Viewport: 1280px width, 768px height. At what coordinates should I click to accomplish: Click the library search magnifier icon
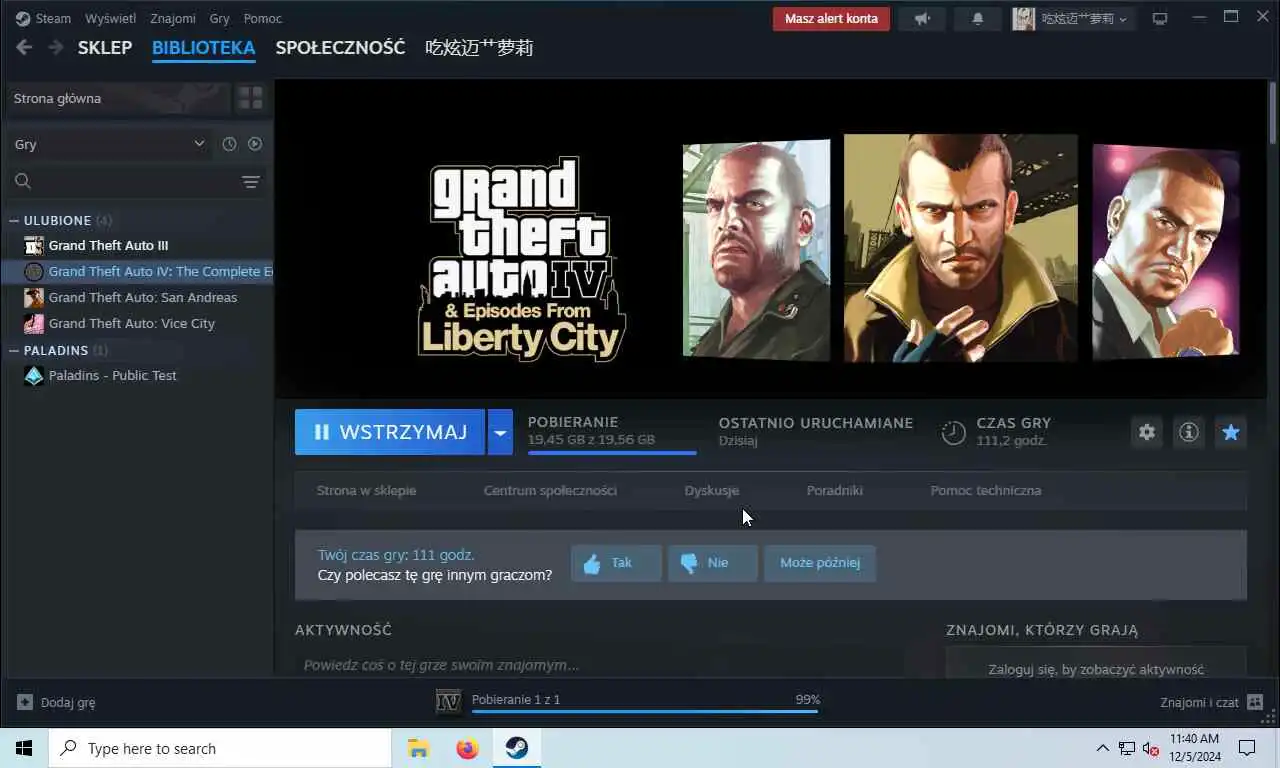coord(23,181)
